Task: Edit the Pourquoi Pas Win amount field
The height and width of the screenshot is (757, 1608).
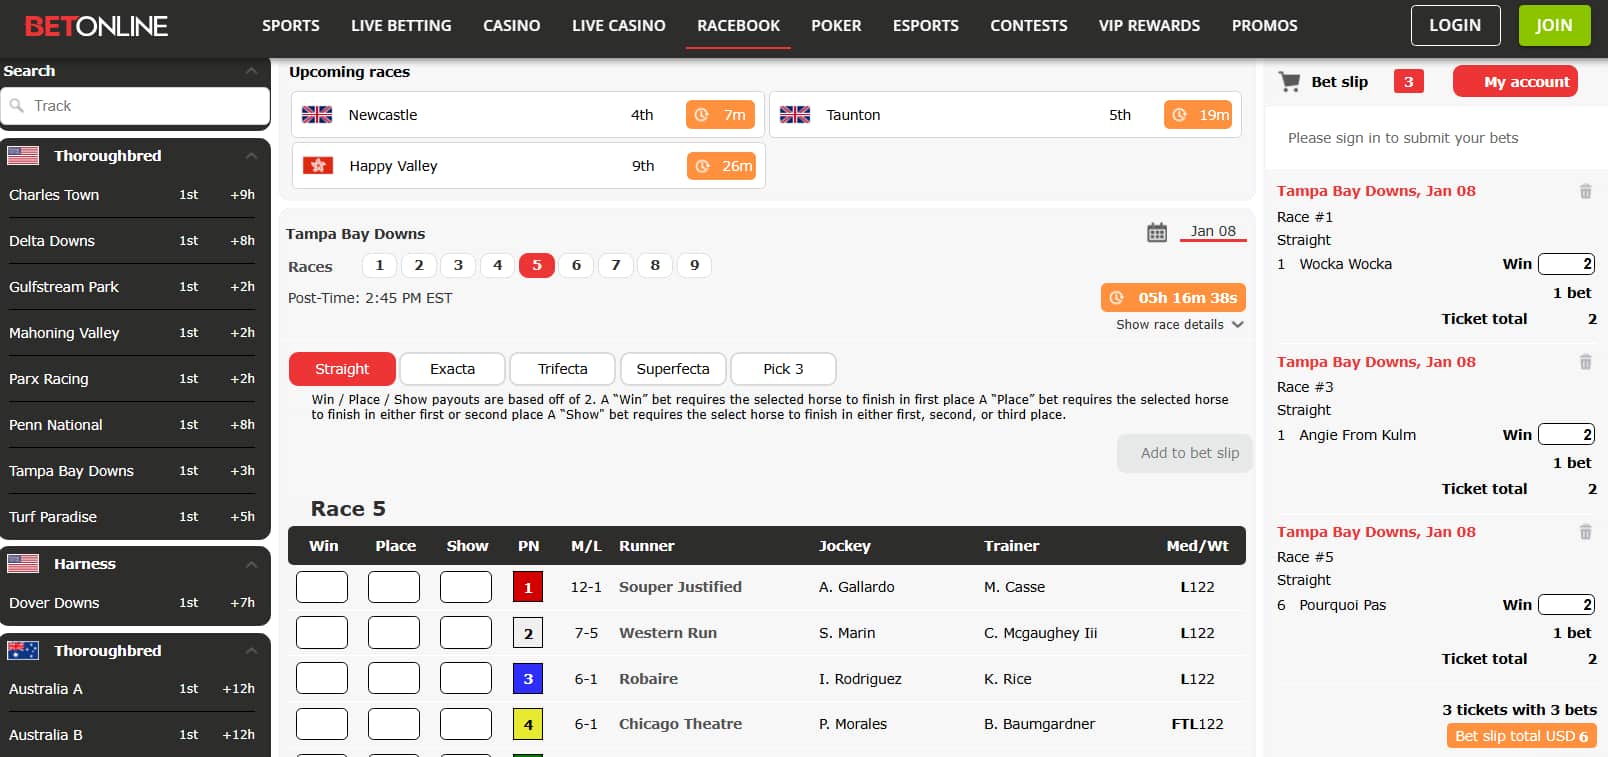Action: [1566, 605]
